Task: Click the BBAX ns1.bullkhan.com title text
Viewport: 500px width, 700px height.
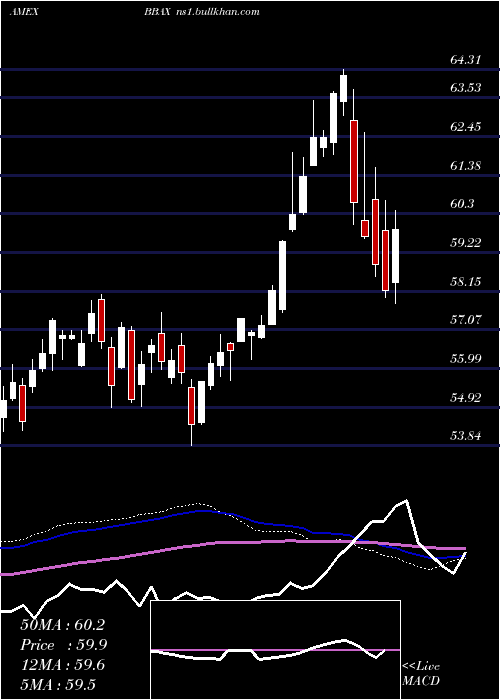Action: pyautogui.click(x=201, y=12)
